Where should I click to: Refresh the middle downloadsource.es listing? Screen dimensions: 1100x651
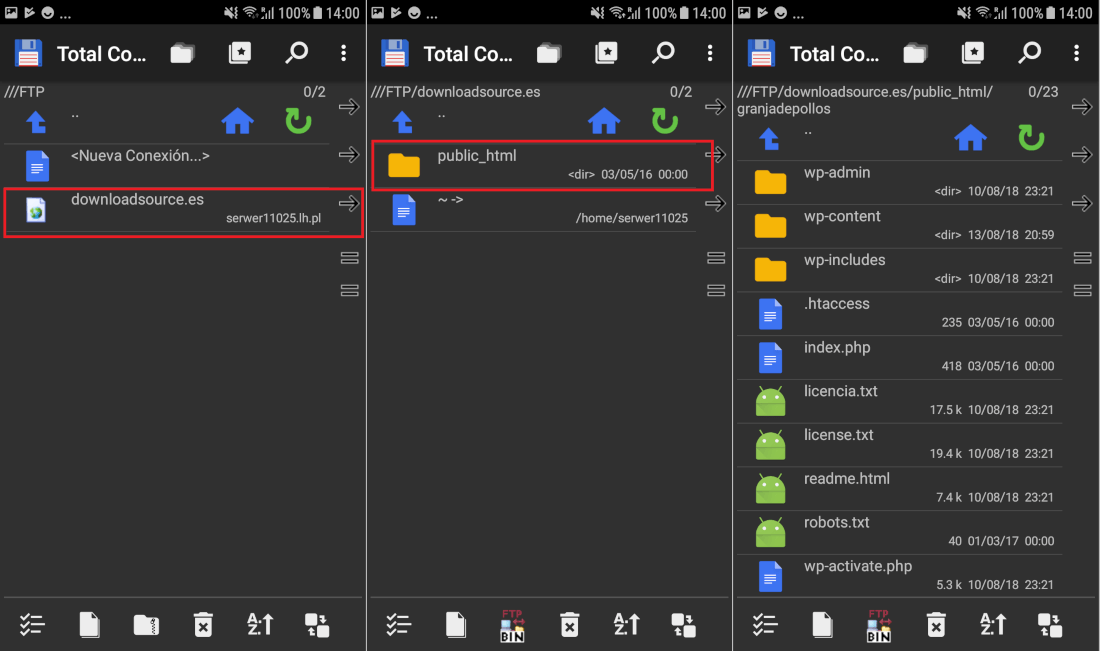[665, 121]
